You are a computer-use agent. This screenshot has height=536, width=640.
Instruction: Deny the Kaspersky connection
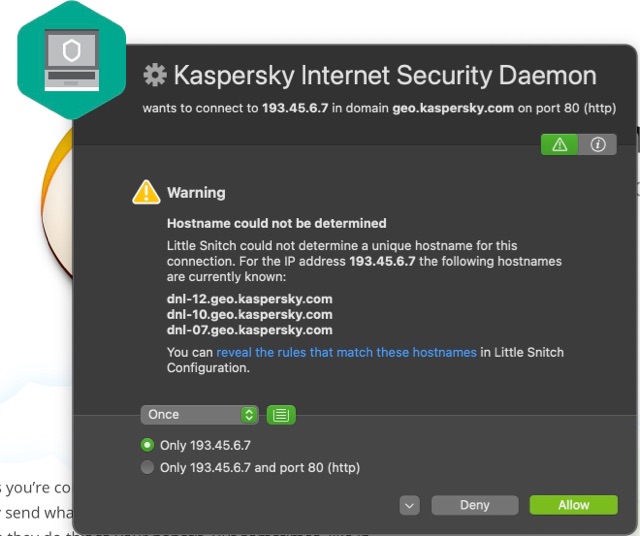click(474, 505)
